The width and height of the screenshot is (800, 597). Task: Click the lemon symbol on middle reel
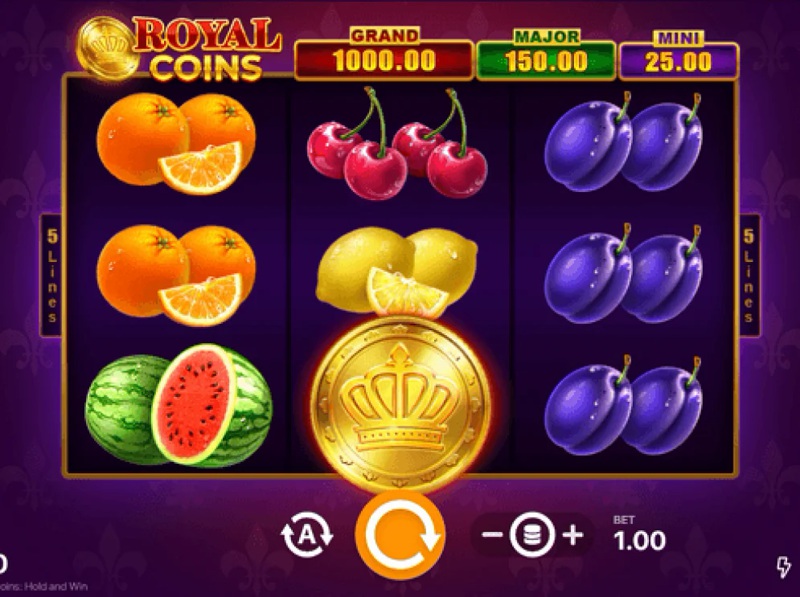coord(397,272)
